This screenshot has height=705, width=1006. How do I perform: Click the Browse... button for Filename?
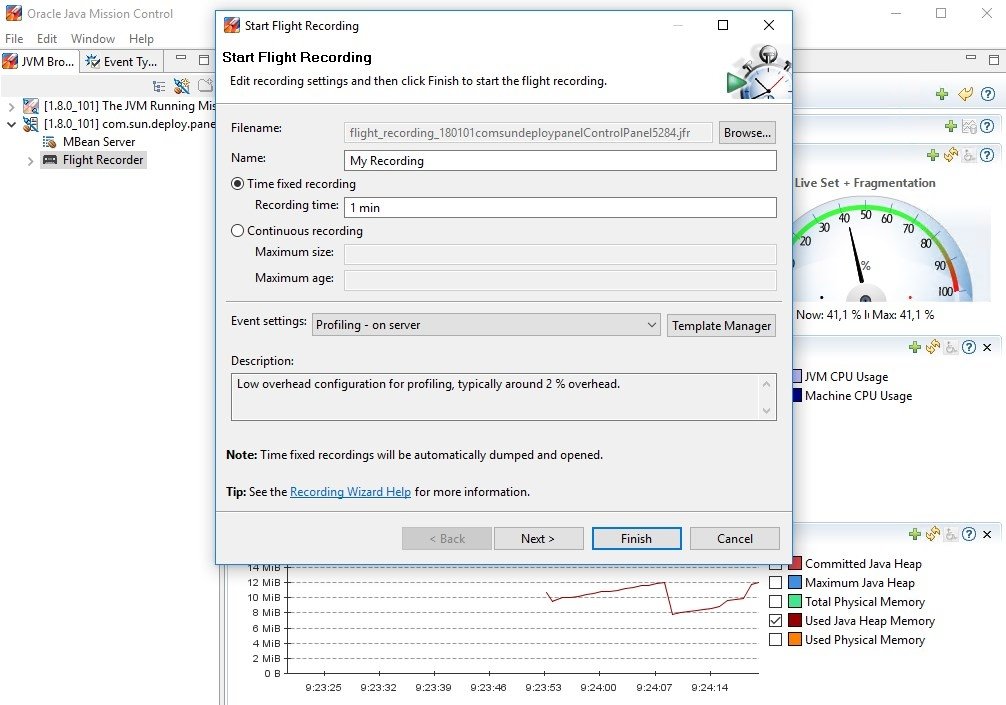click(x=747, y=133)
